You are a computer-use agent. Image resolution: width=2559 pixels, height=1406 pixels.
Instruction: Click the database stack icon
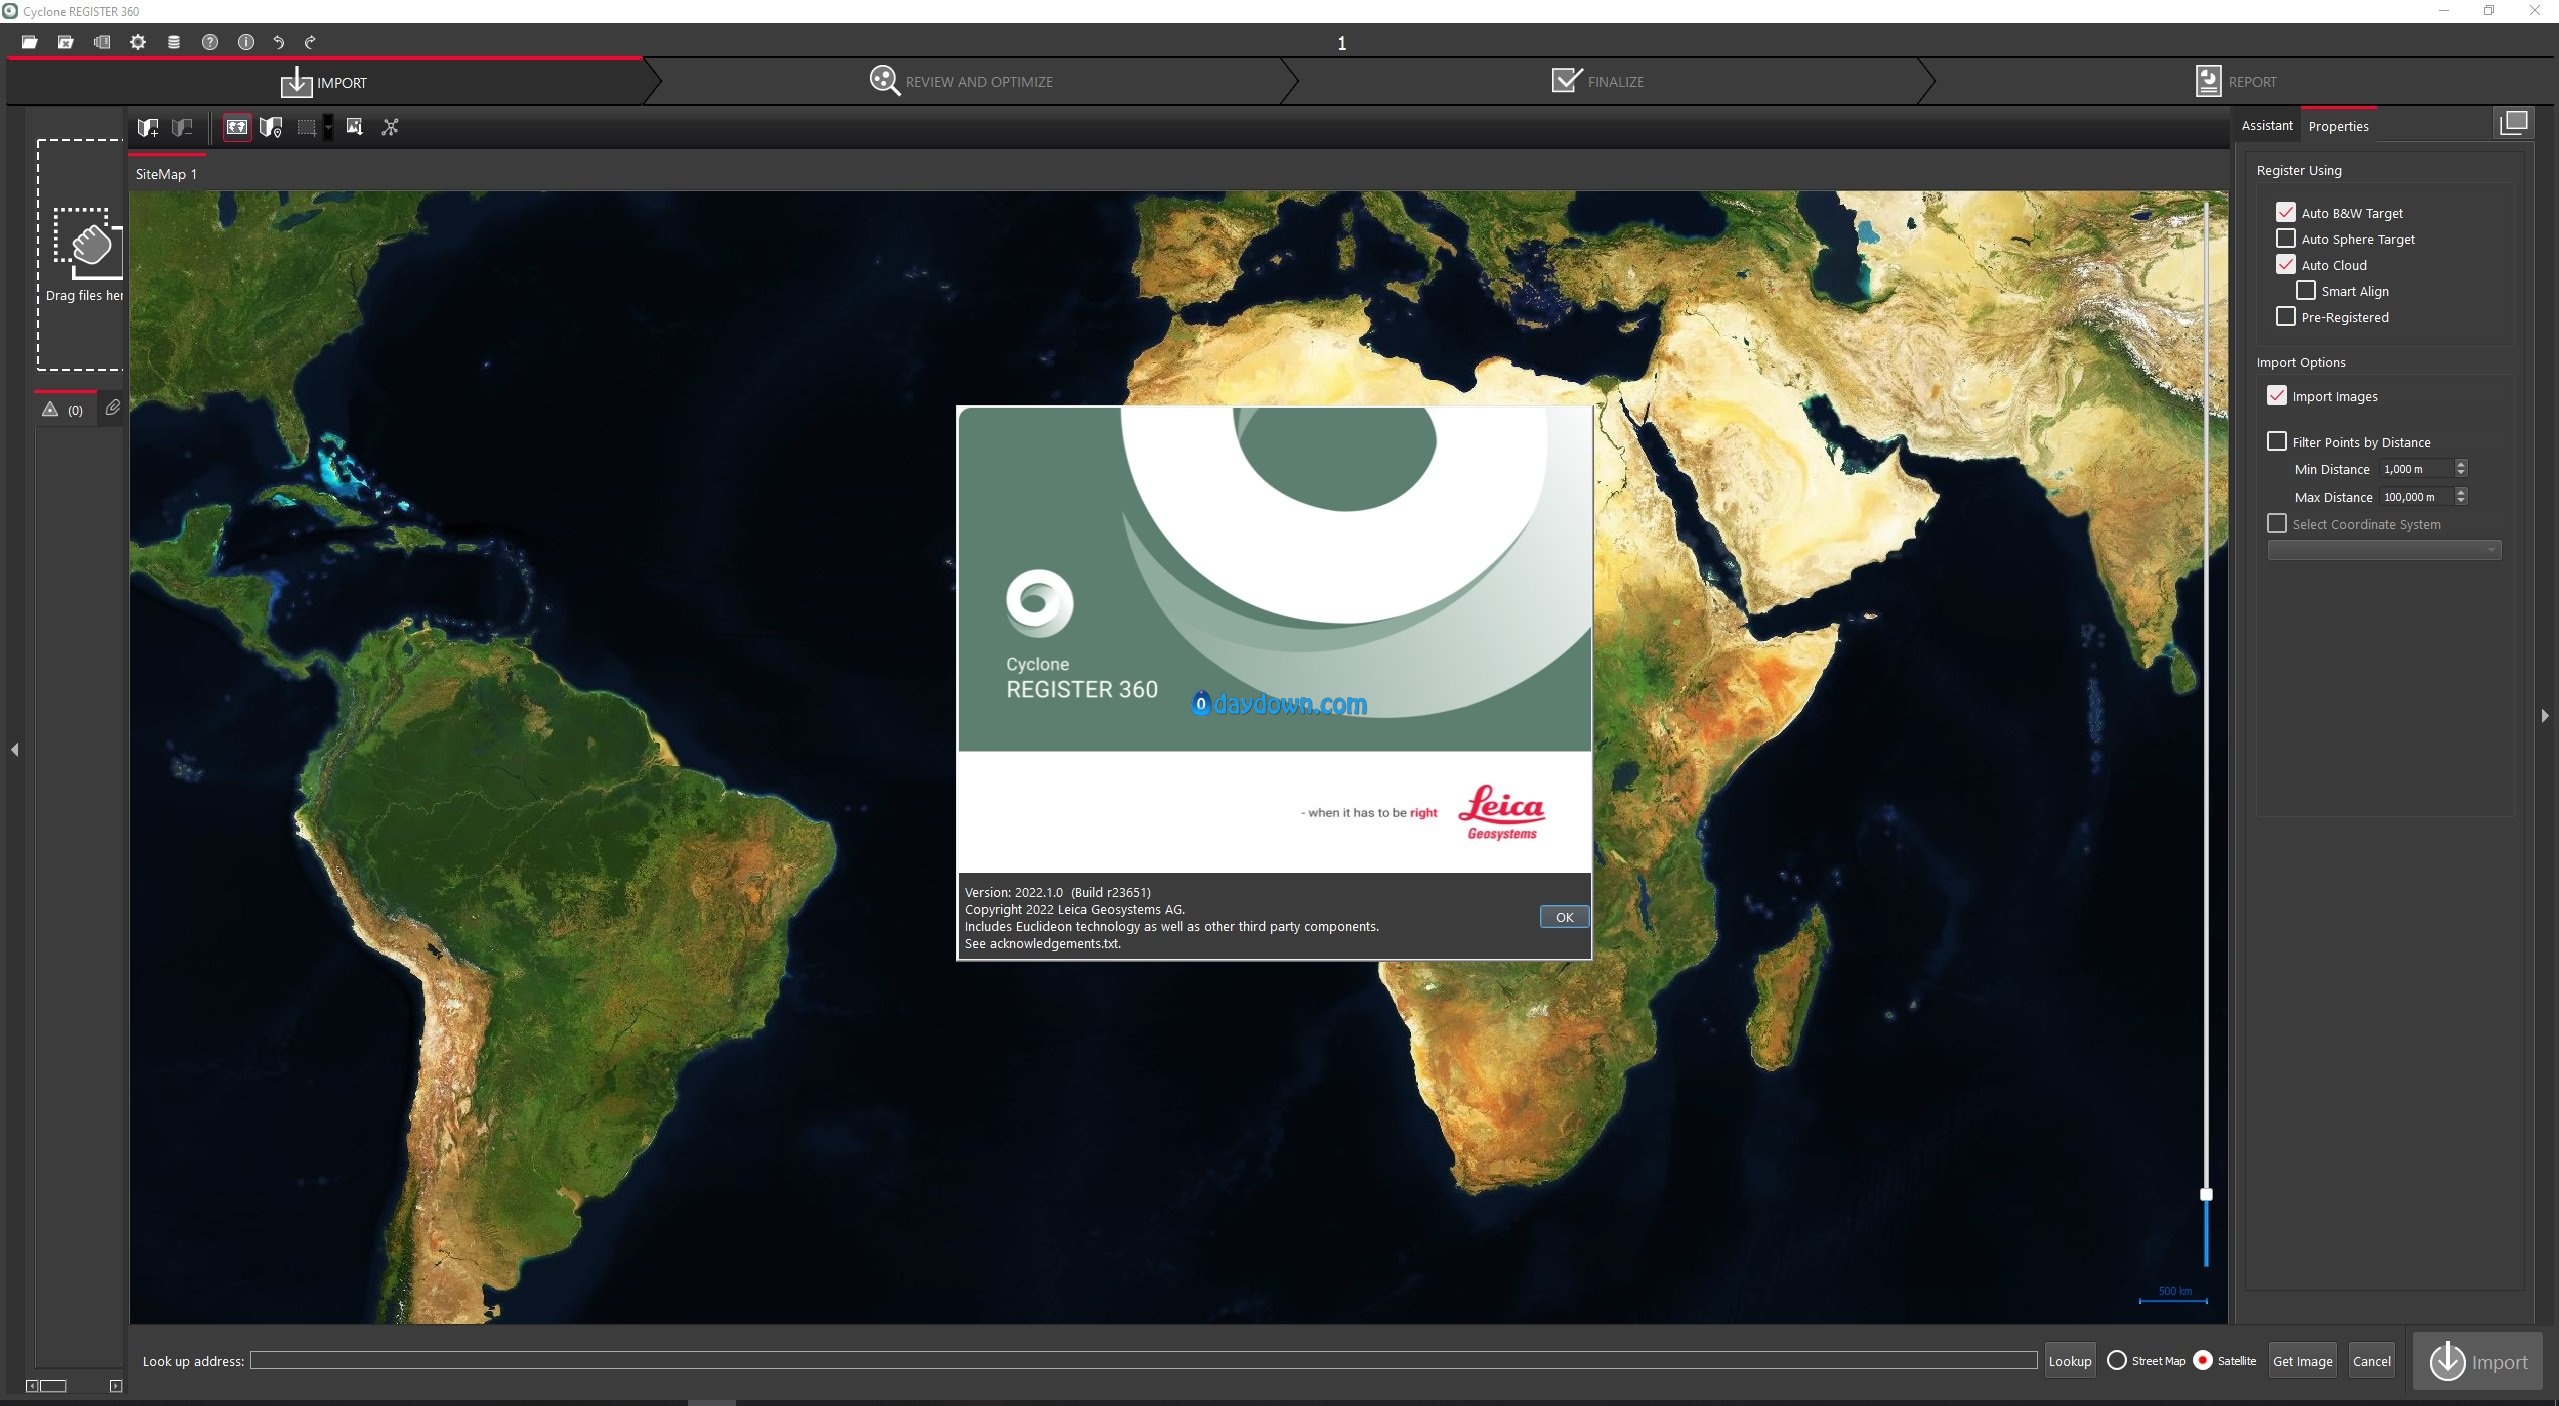click(x=174, y=42)
